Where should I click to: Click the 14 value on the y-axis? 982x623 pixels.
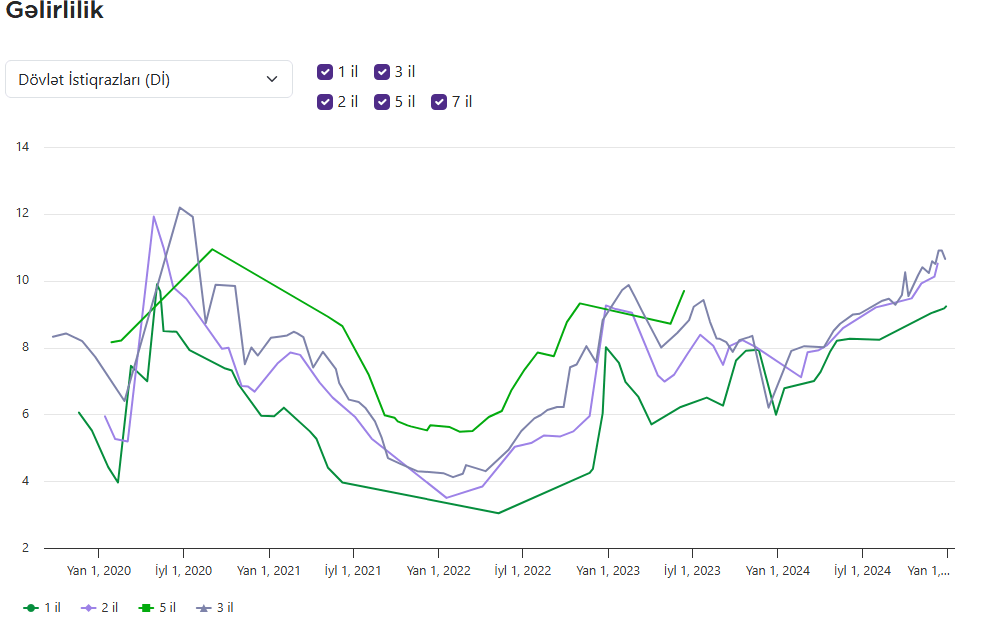click(x=22, y=148)
